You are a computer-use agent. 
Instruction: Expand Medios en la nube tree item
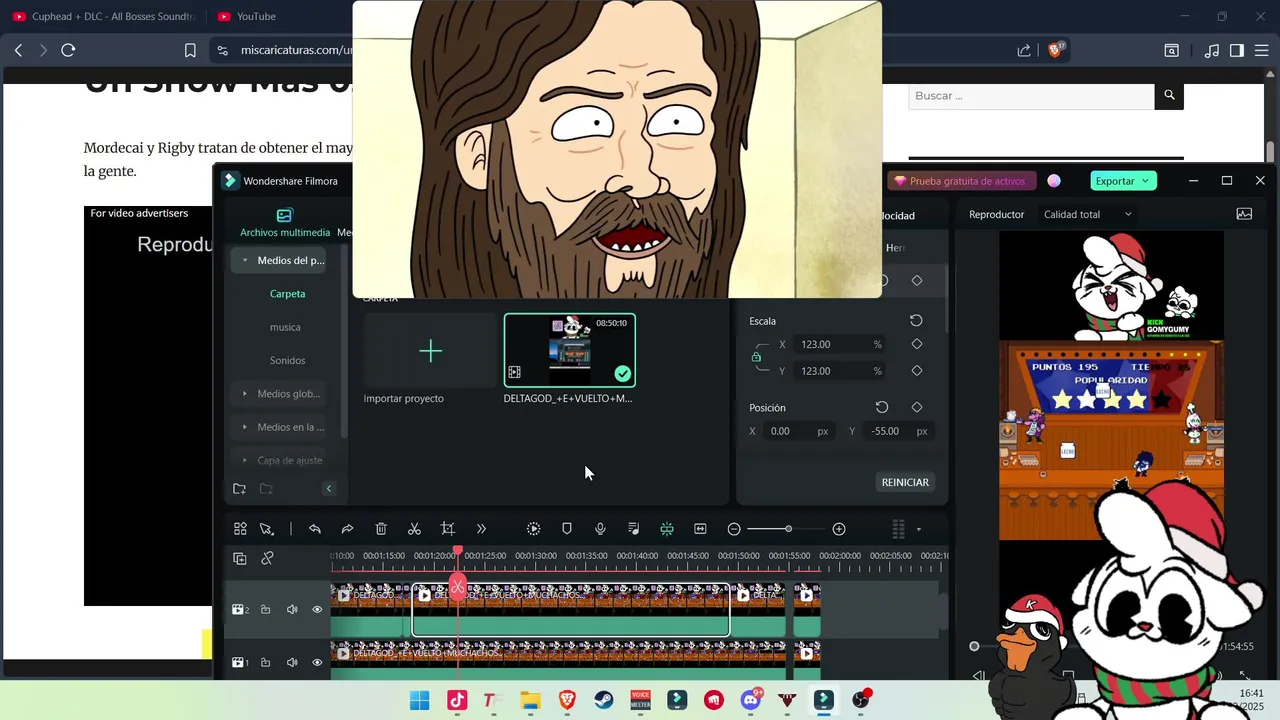[x=245, y=427]
